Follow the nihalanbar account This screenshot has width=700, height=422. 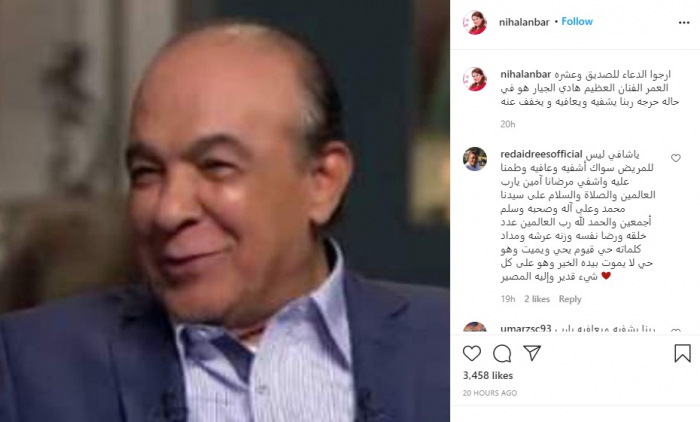click(577, 21)
